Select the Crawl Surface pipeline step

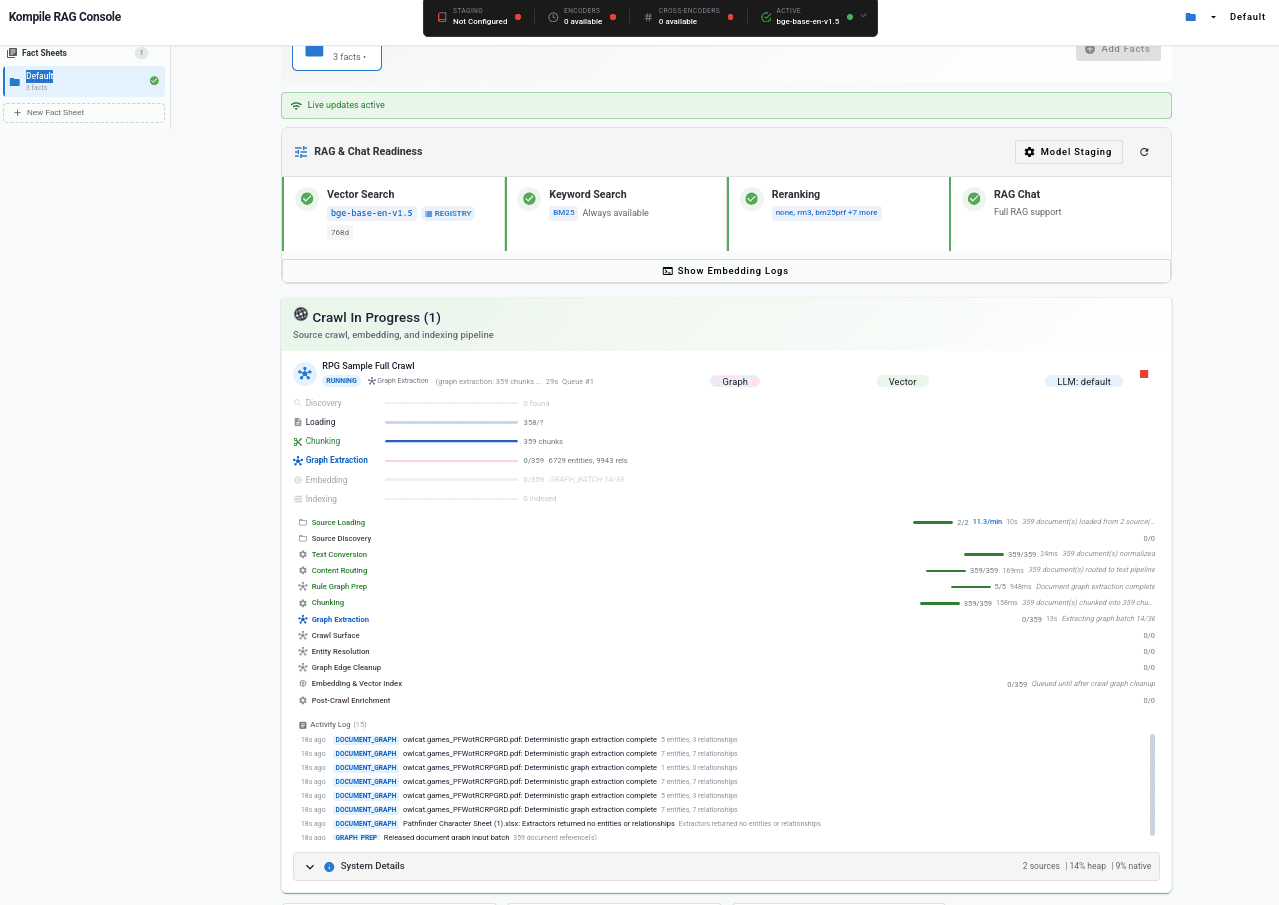(726, 635)
